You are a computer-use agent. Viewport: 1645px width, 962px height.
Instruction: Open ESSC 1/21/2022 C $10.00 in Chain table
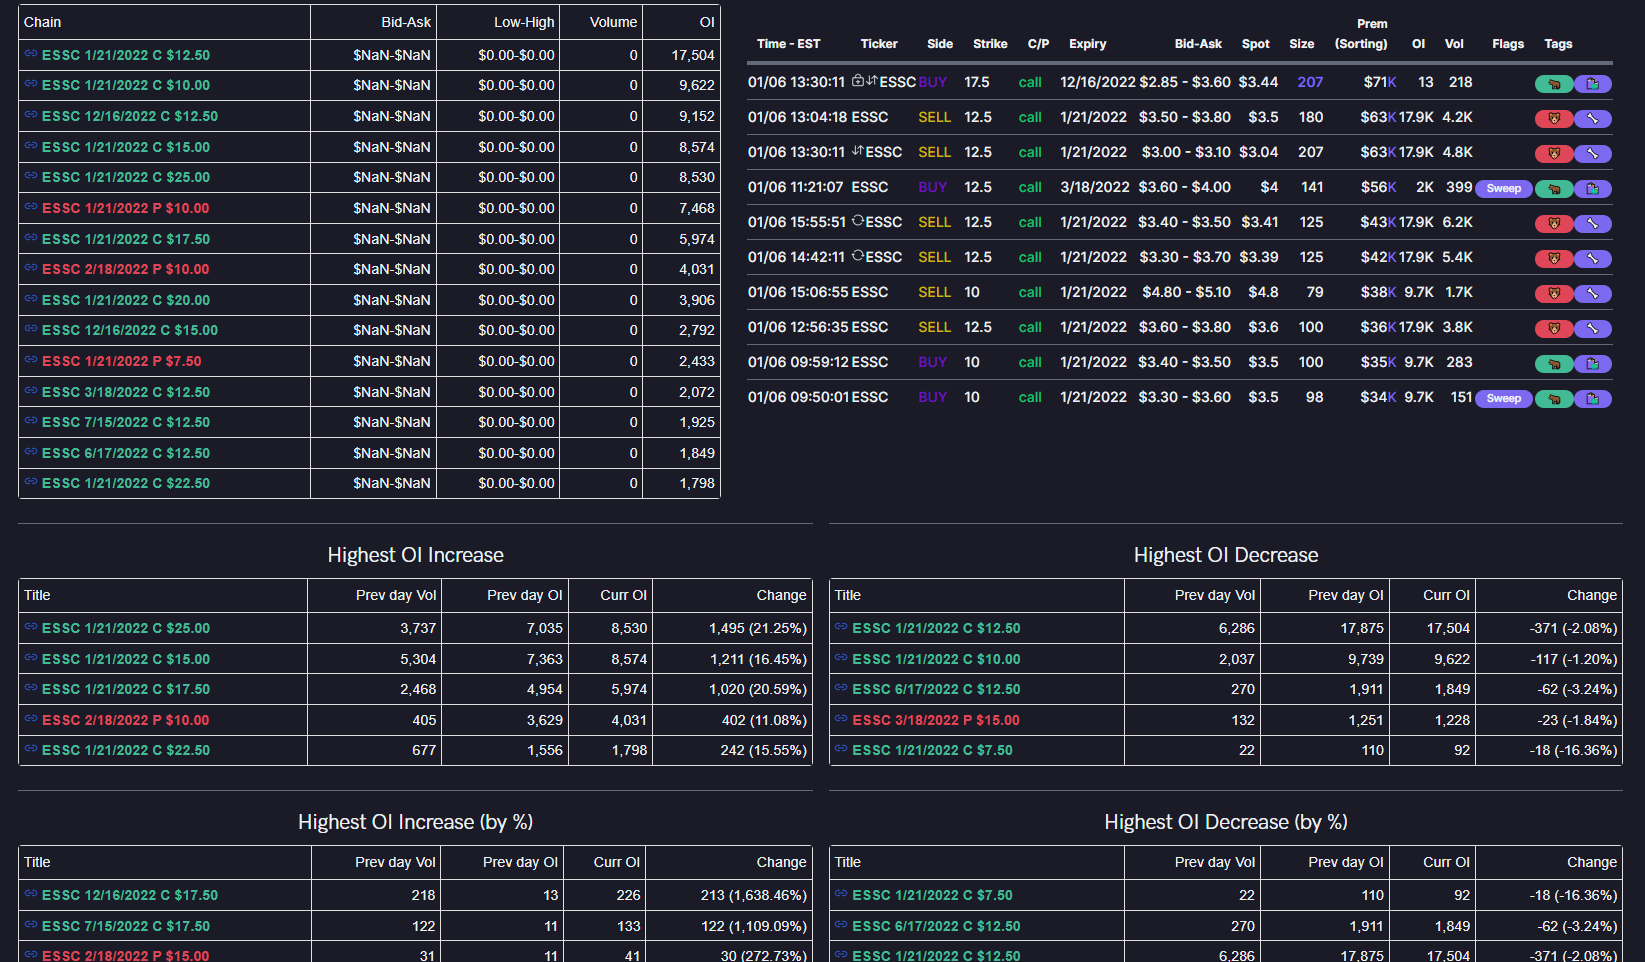click(x=126, y=85)
